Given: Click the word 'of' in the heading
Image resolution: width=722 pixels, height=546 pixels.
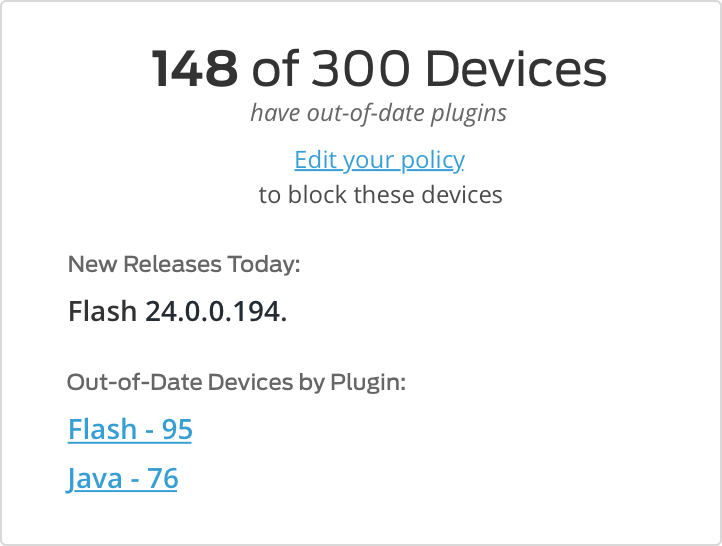Looking at the screenshot, I should tap(276, 71).
